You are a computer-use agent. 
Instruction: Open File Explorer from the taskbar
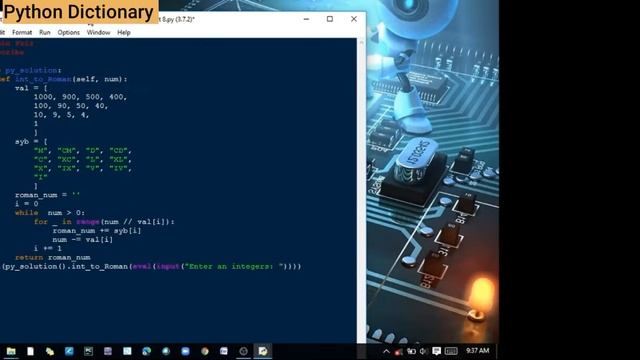[x=11, y=351]
